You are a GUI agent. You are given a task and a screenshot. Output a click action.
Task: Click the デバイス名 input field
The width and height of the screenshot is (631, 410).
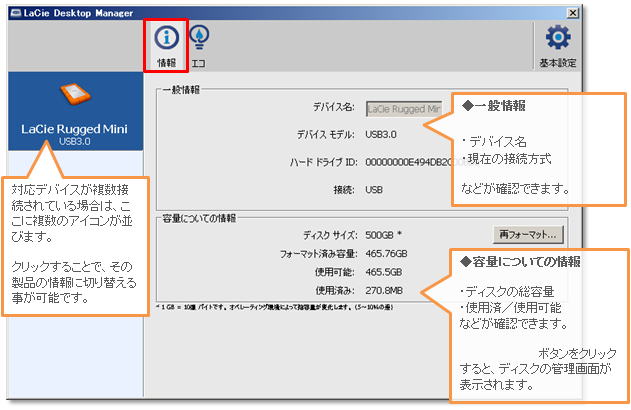[x=404, y=109]
